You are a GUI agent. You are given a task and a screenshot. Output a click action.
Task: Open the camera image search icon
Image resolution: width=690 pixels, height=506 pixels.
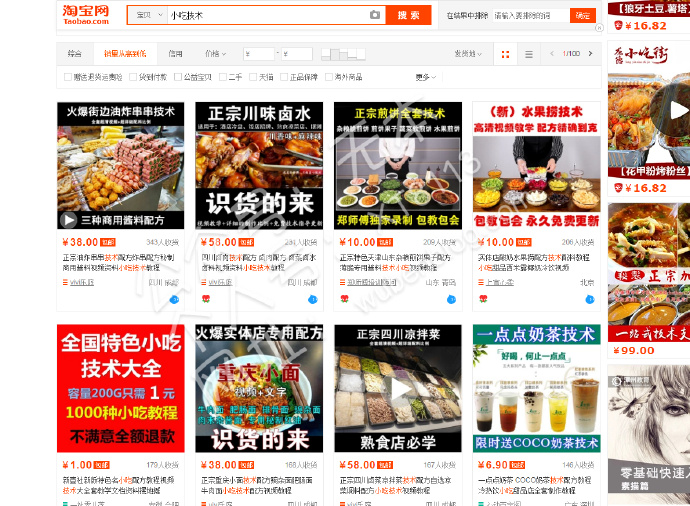click(x=374, y=15)
